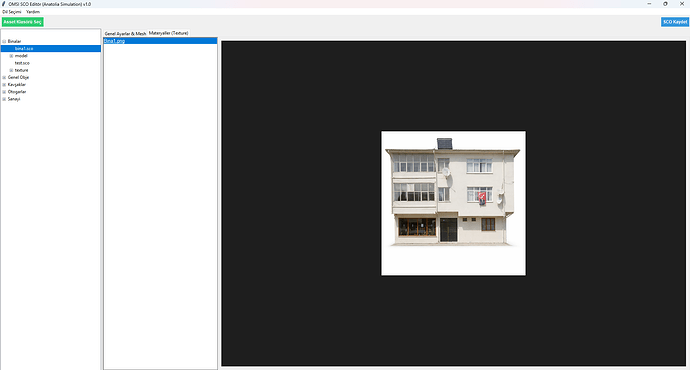
Task: Switch to Materyaller (Texture) tab
Action: [169, 33]
